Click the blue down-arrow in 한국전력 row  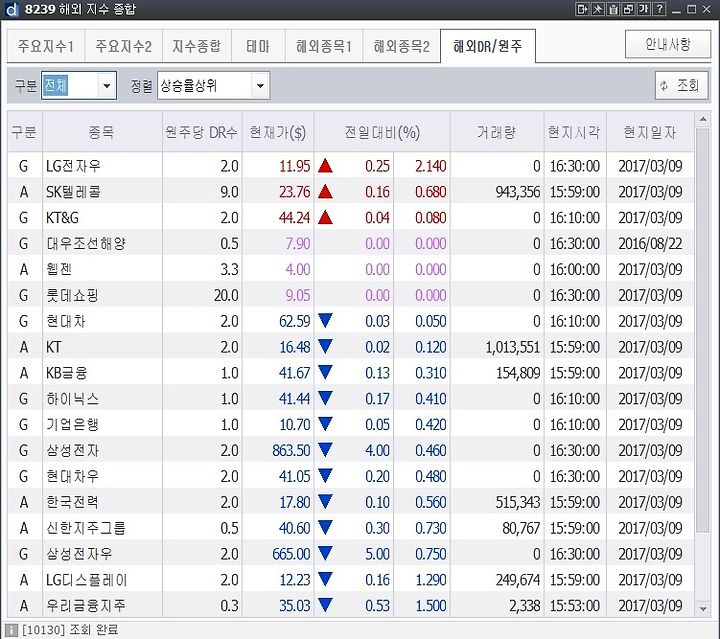[325, 502]
